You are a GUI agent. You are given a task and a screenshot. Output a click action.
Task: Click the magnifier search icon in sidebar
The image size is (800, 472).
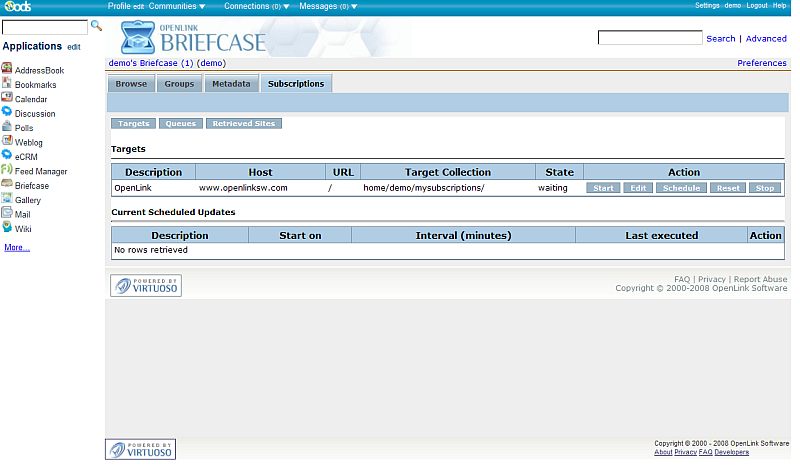[x=96, y=26]
